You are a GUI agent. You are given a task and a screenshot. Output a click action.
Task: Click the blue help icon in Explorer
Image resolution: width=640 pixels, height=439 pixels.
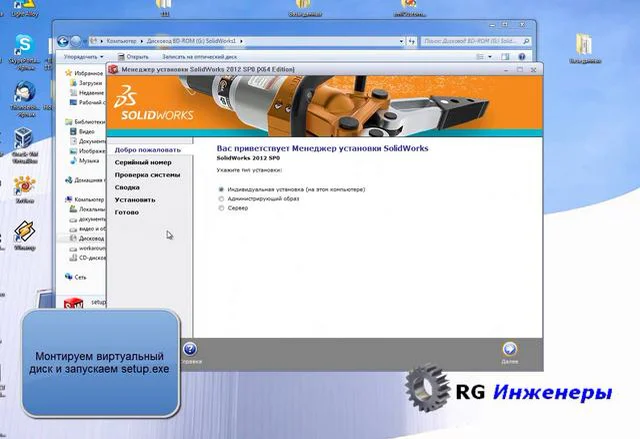(x=522, y=57)
